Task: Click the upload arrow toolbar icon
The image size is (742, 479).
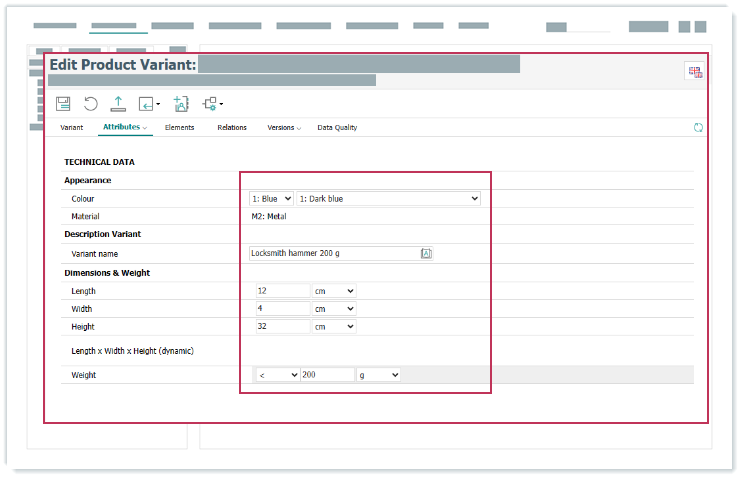Action: pyautogui.click(x=118, y=103)
